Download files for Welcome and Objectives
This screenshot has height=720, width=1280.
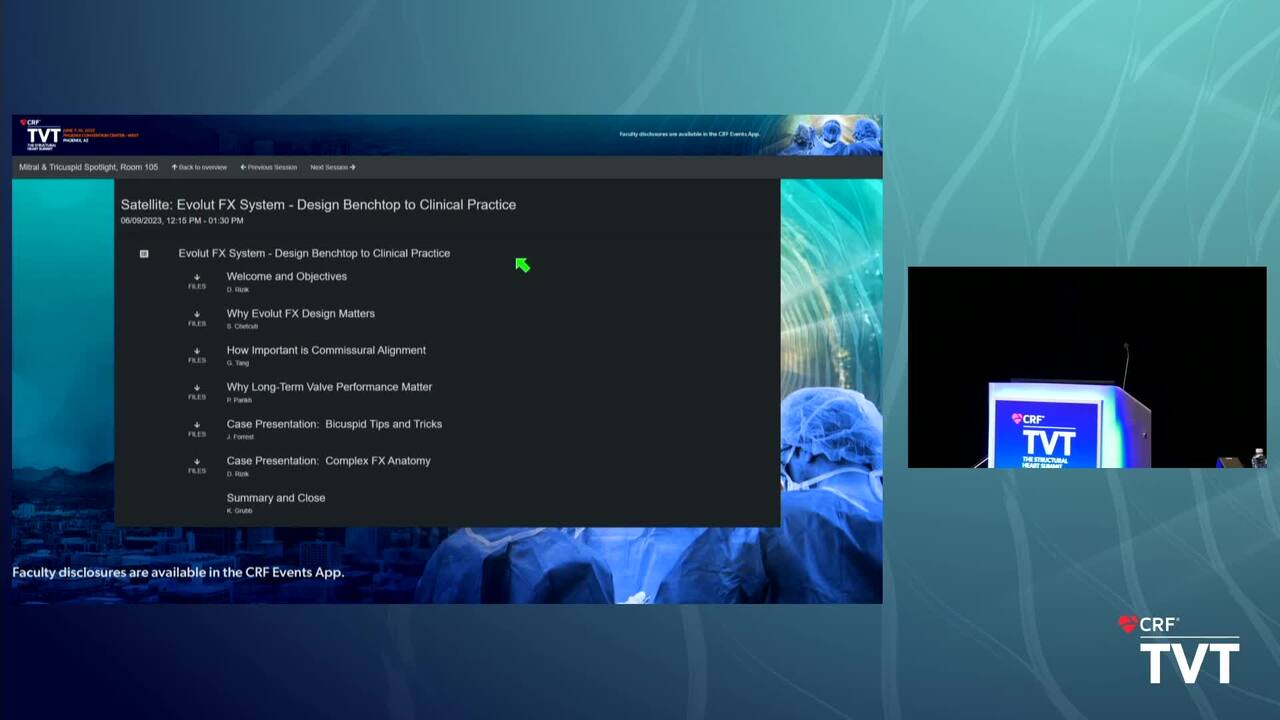(197, 281)
